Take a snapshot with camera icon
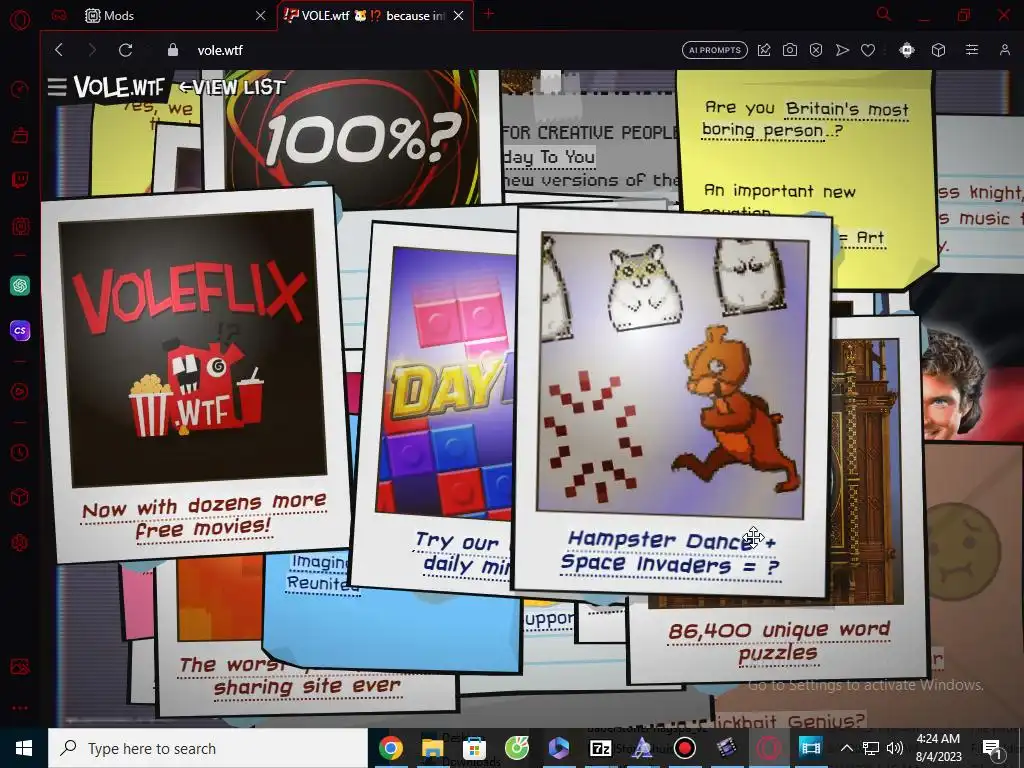Image resolution: width=1024 pixels, height=768 pixels. [x=790, y=50]
